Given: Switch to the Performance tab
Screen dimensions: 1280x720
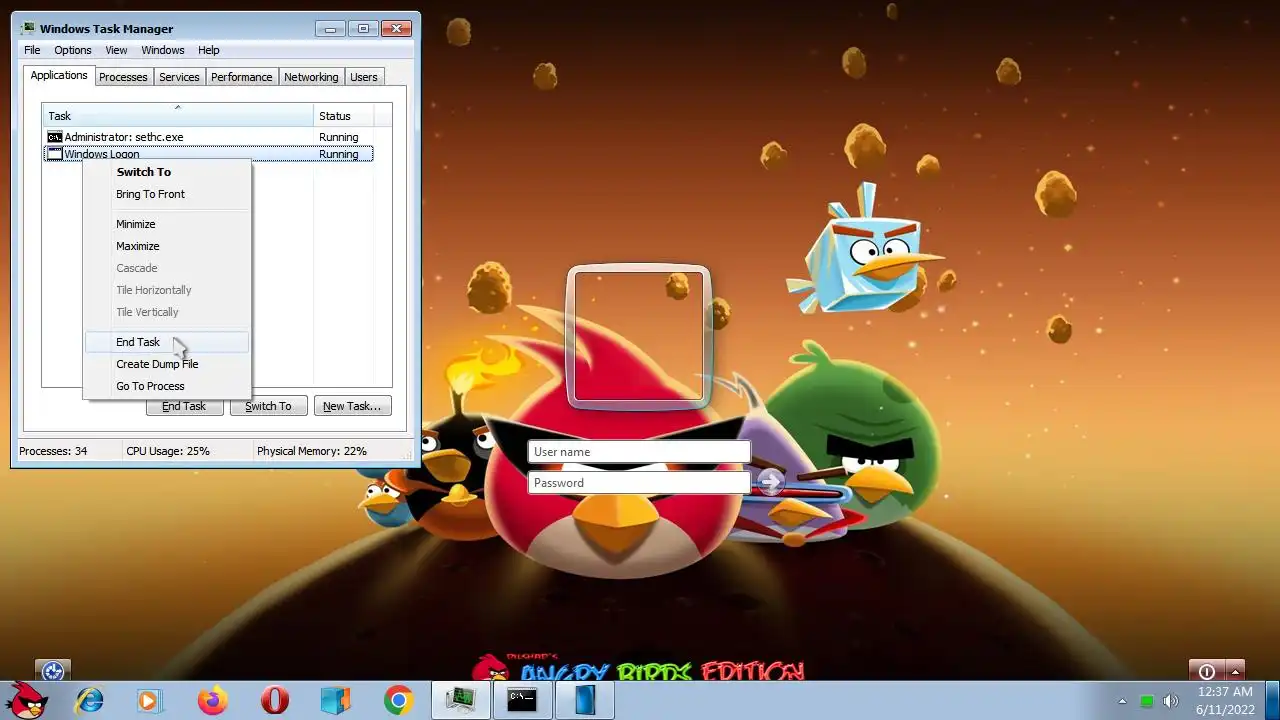Looking at the screenshot, I should point(241,77).
